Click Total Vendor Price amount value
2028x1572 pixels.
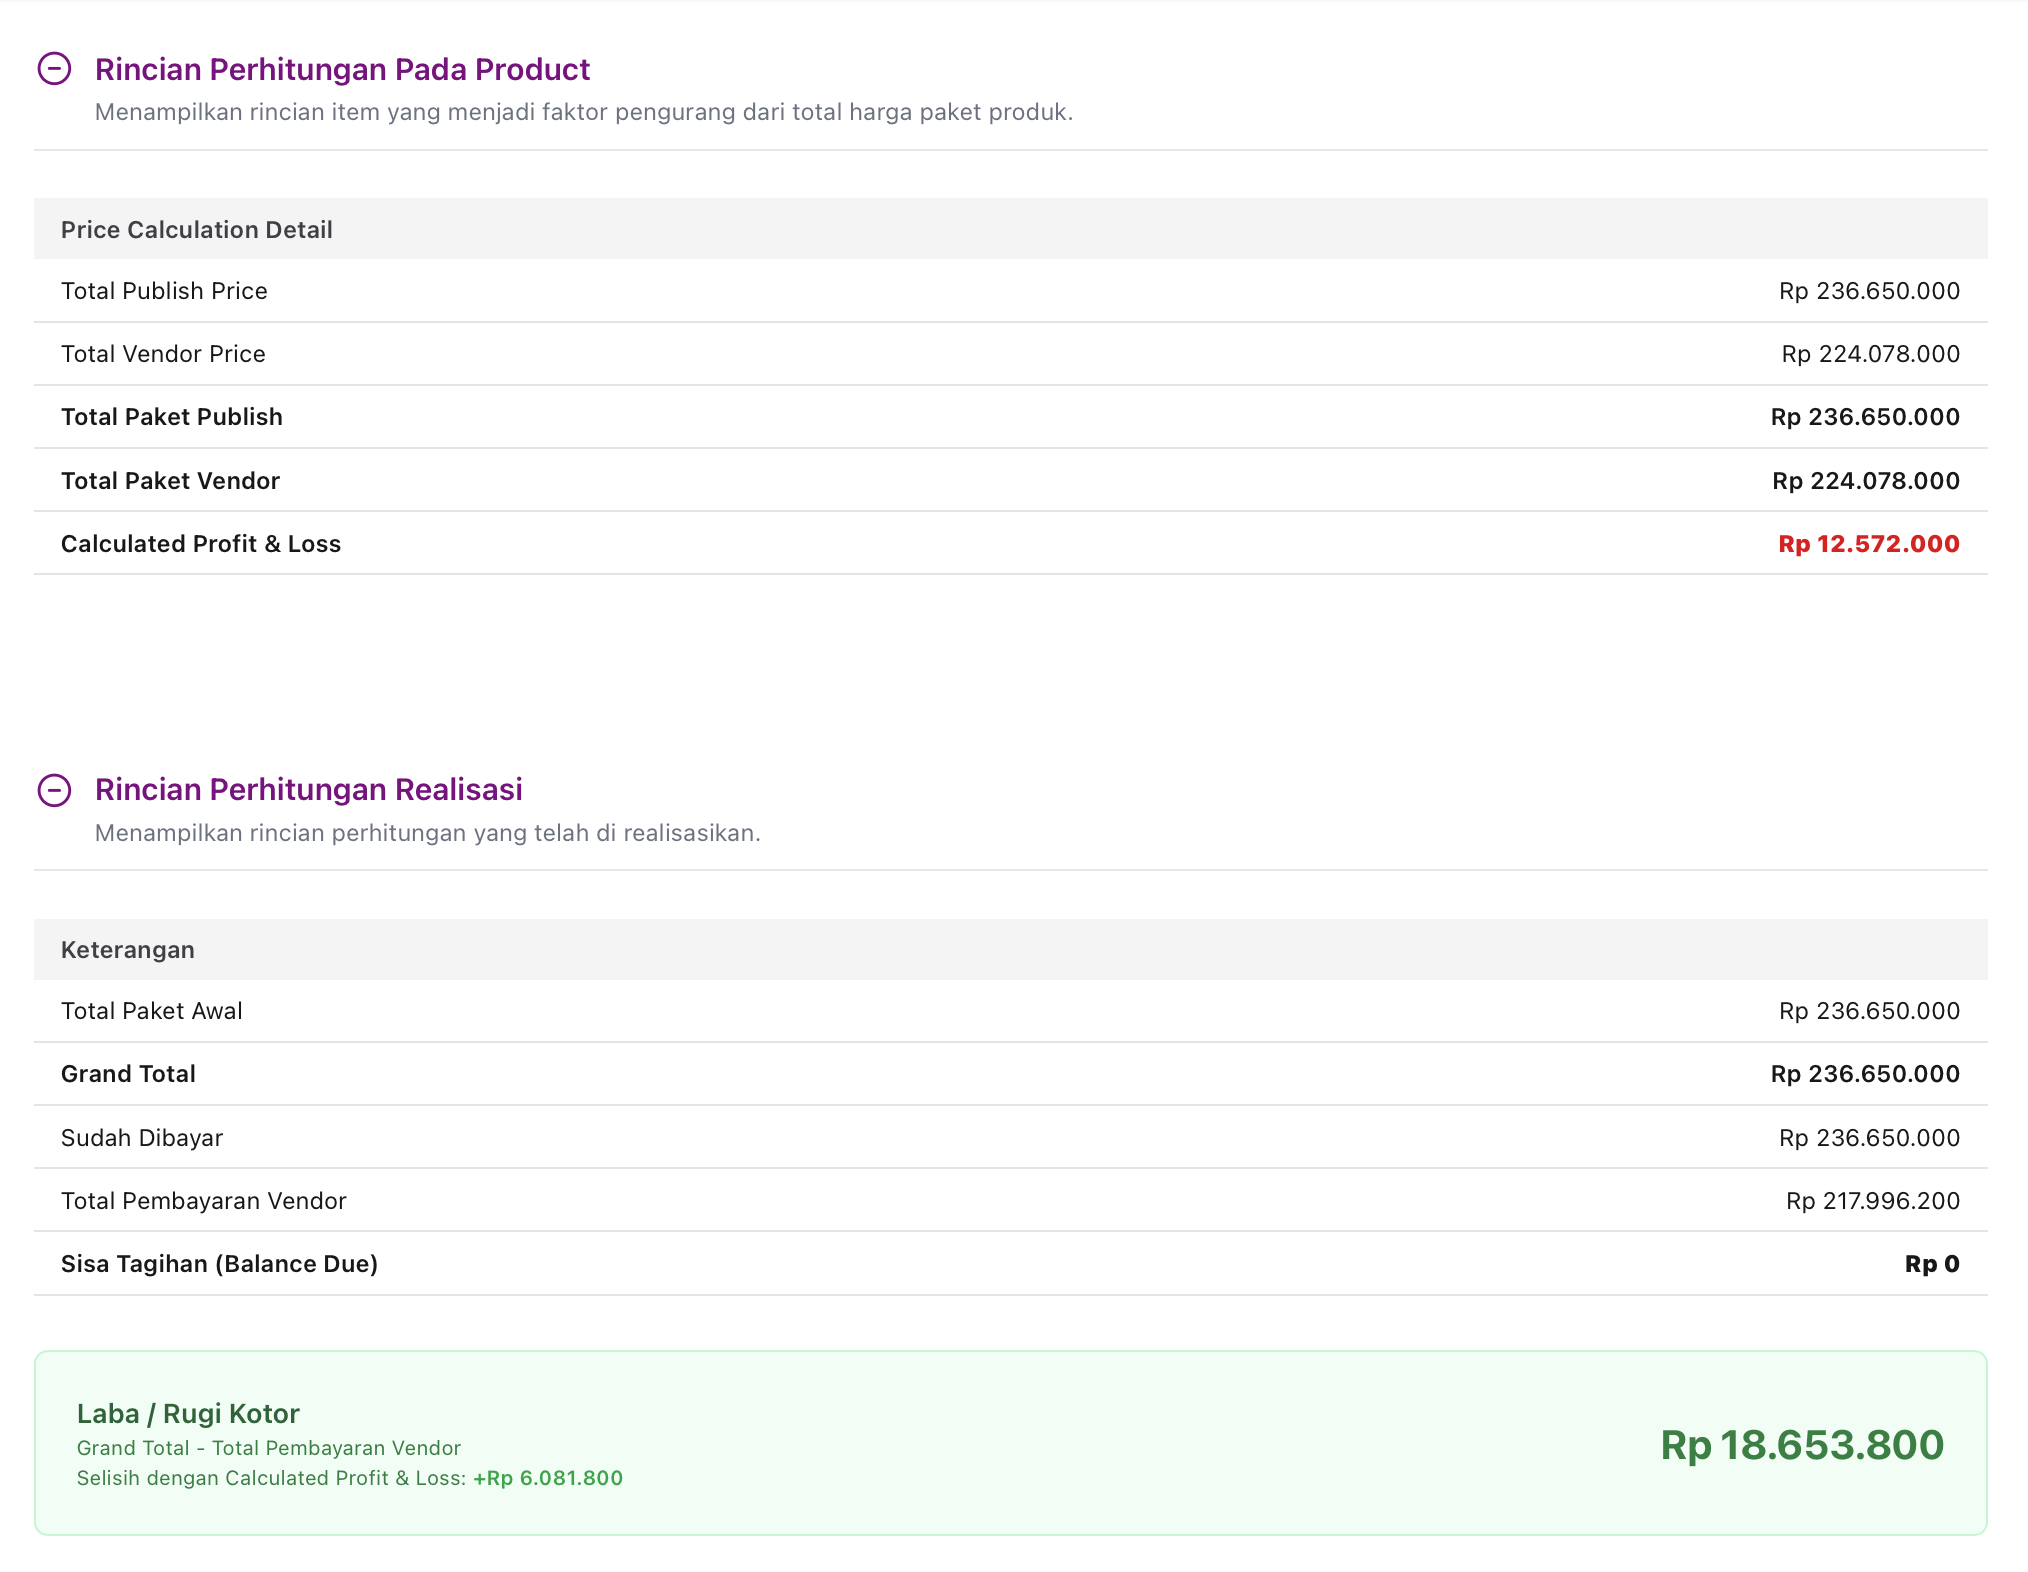click(x=1870, y=354)
